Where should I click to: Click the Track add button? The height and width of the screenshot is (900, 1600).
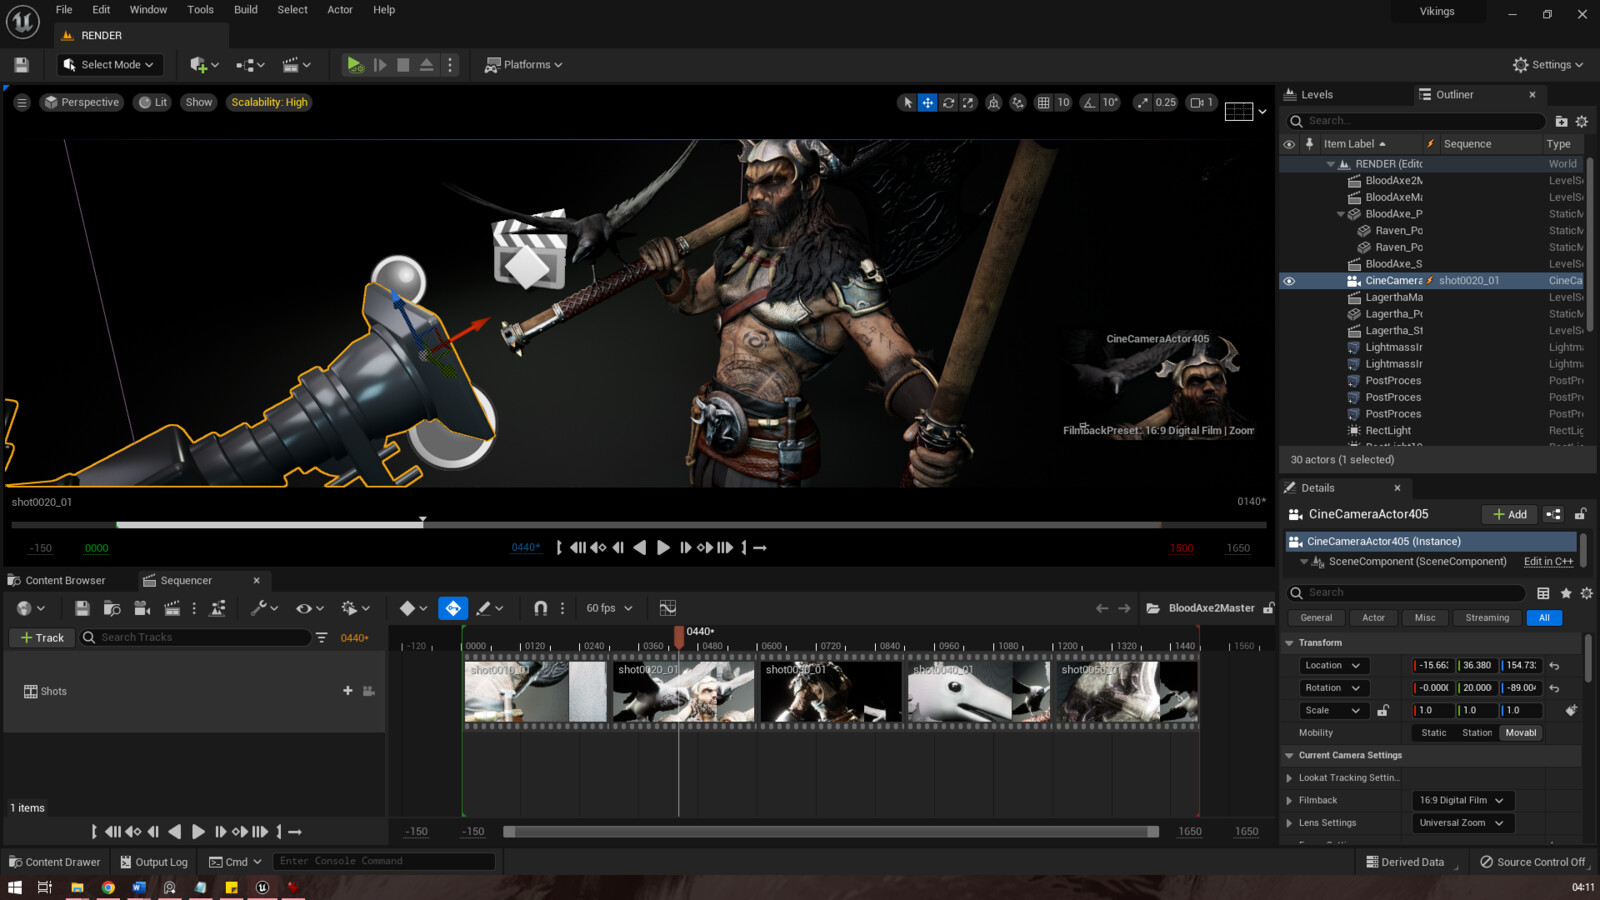click(x=42, y=638)
